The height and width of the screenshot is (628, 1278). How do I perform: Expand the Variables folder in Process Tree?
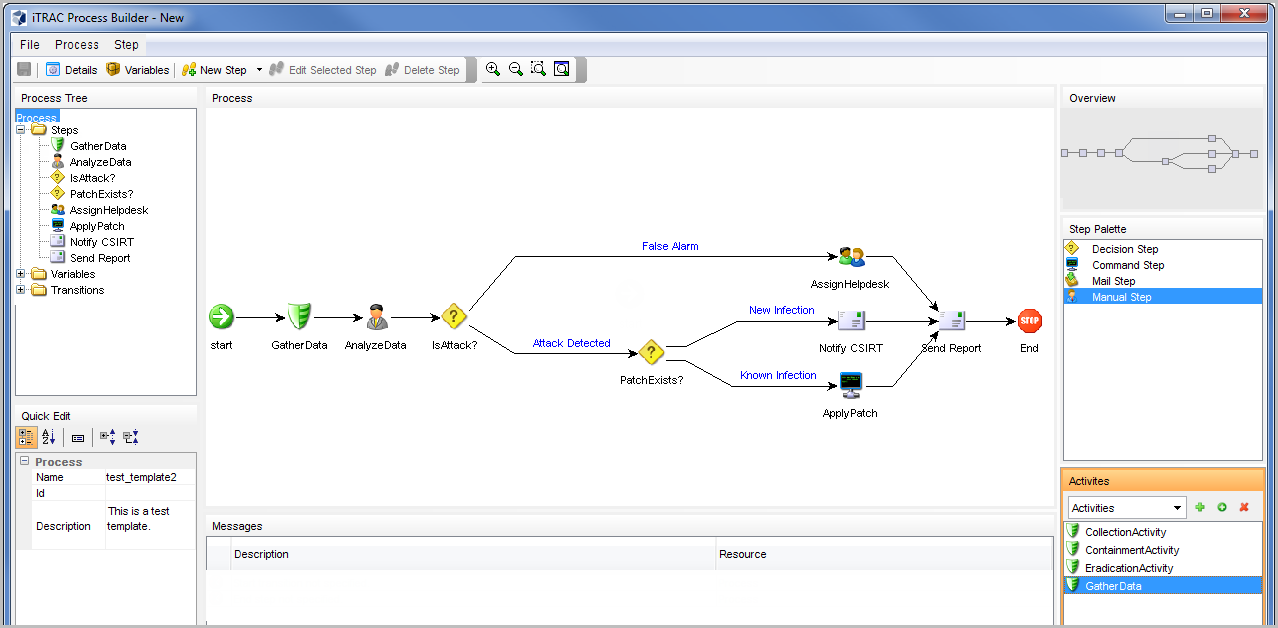point(21,274)
